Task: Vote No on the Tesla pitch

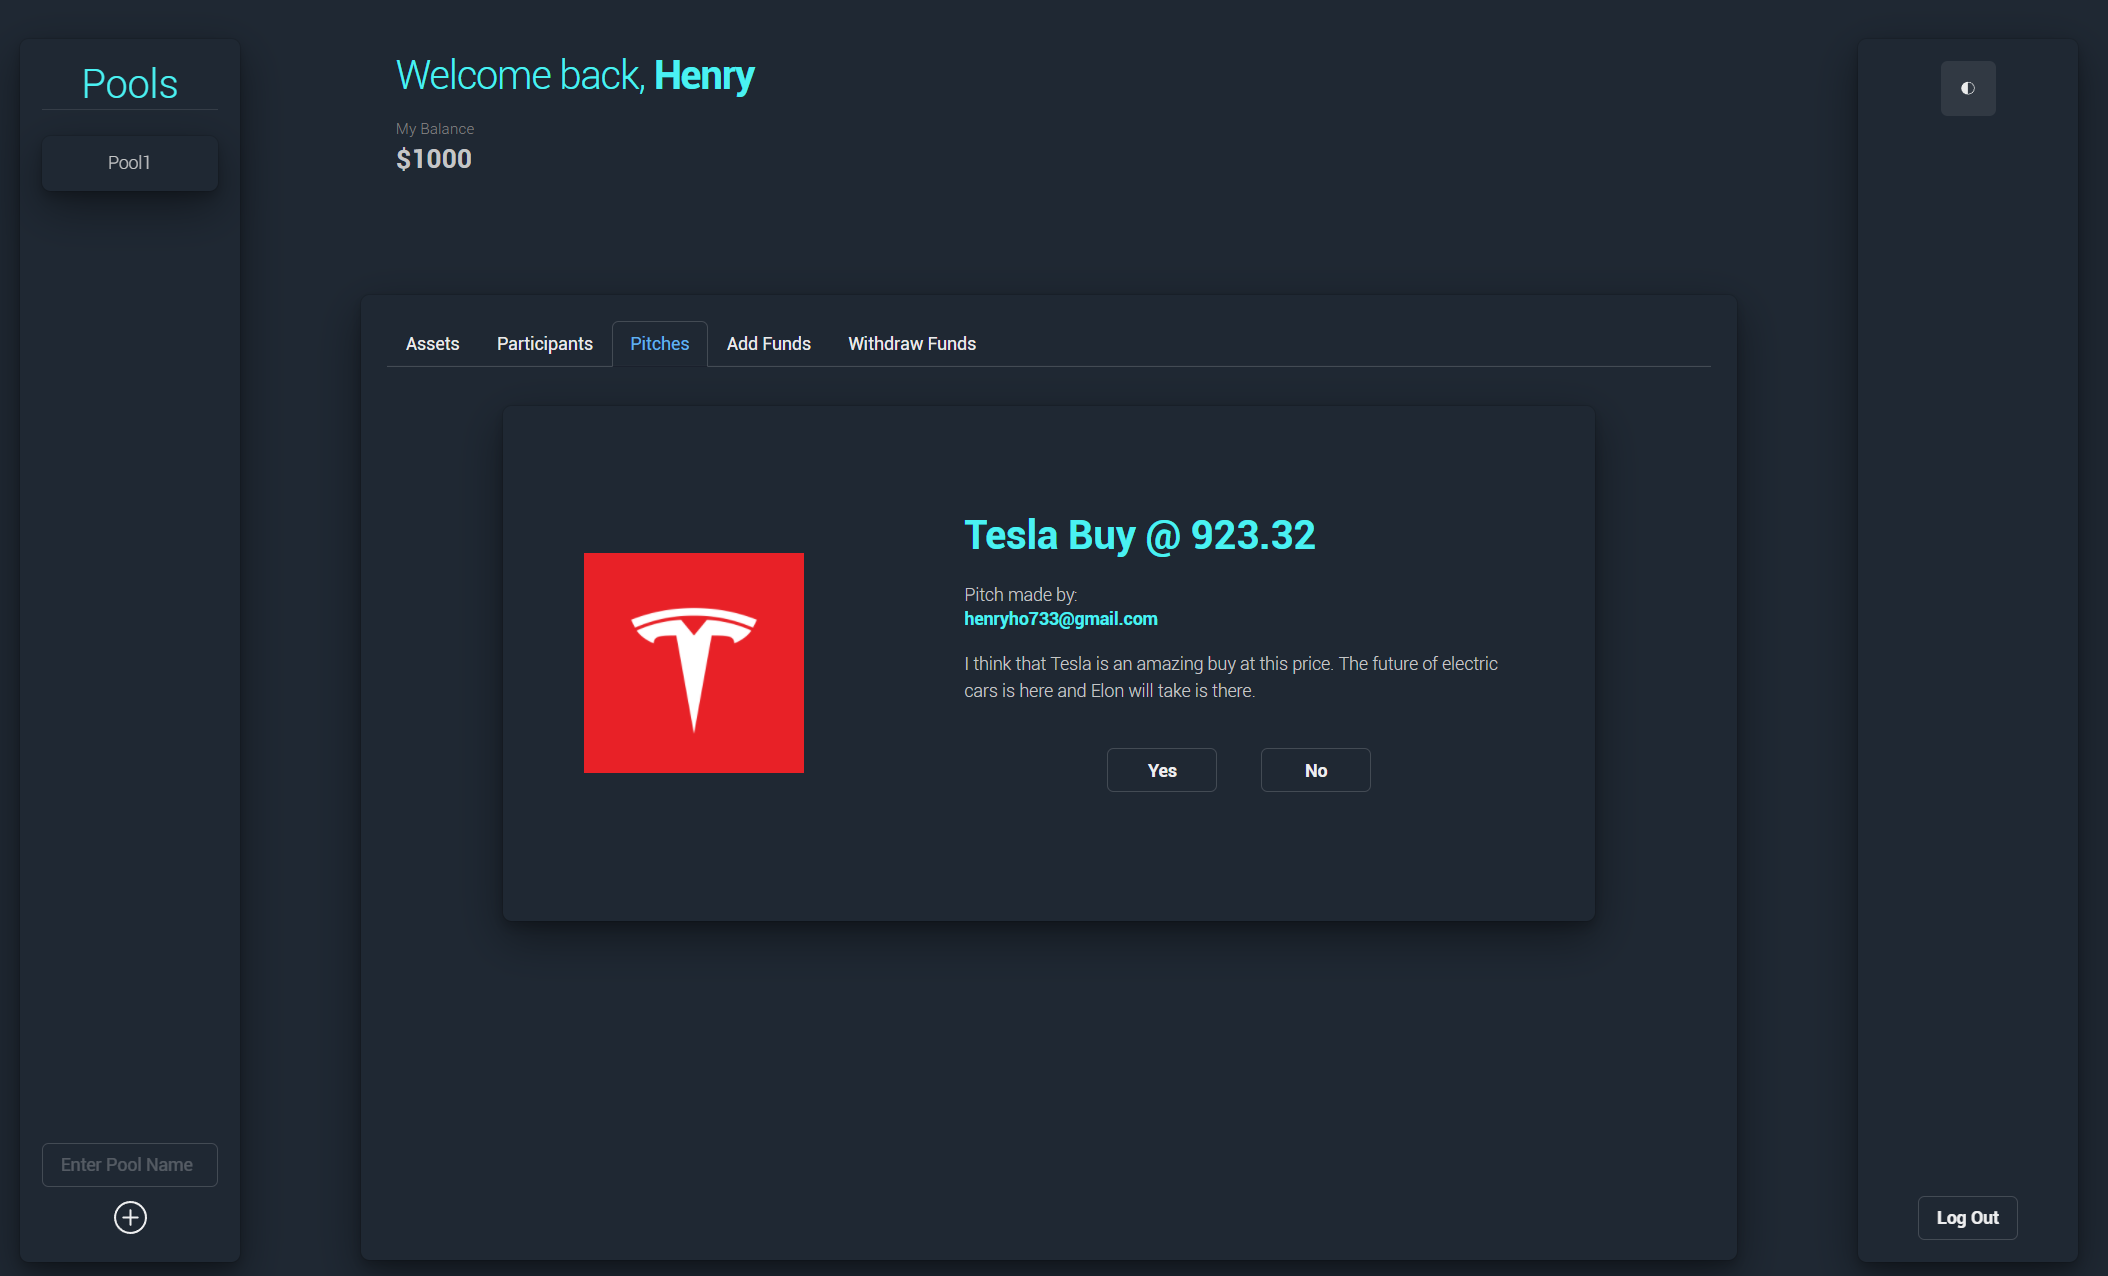Action: point(1315,770)
